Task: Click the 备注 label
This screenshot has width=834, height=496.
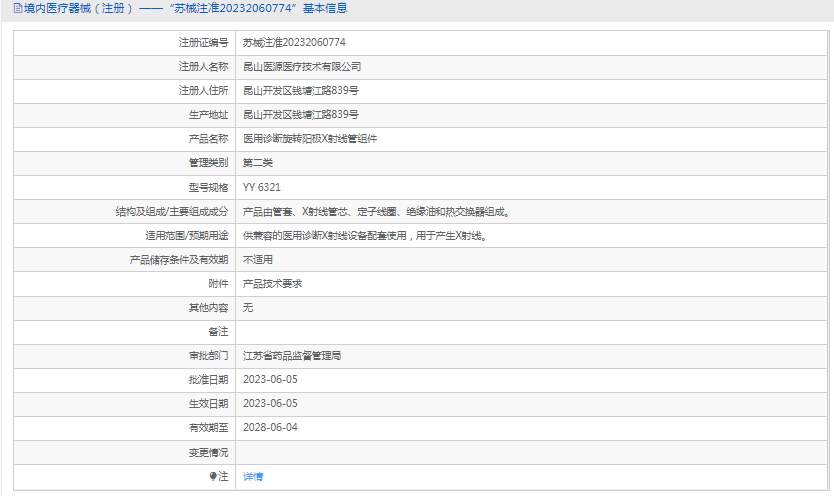Action: pyautogui.click(x=218, y=332)
